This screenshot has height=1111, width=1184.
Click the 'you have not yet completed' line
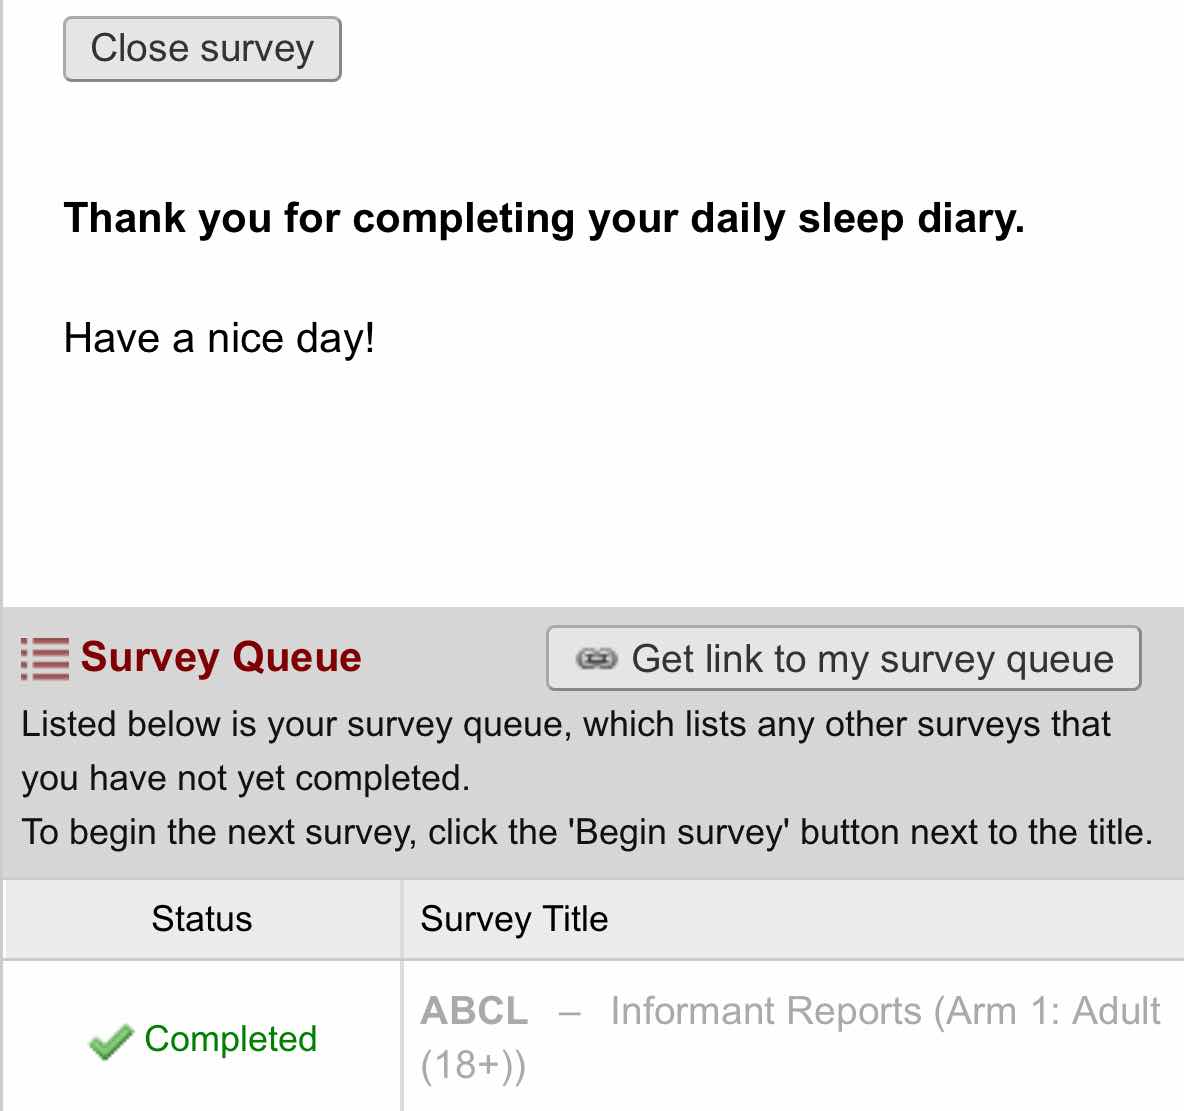[245, 778]
